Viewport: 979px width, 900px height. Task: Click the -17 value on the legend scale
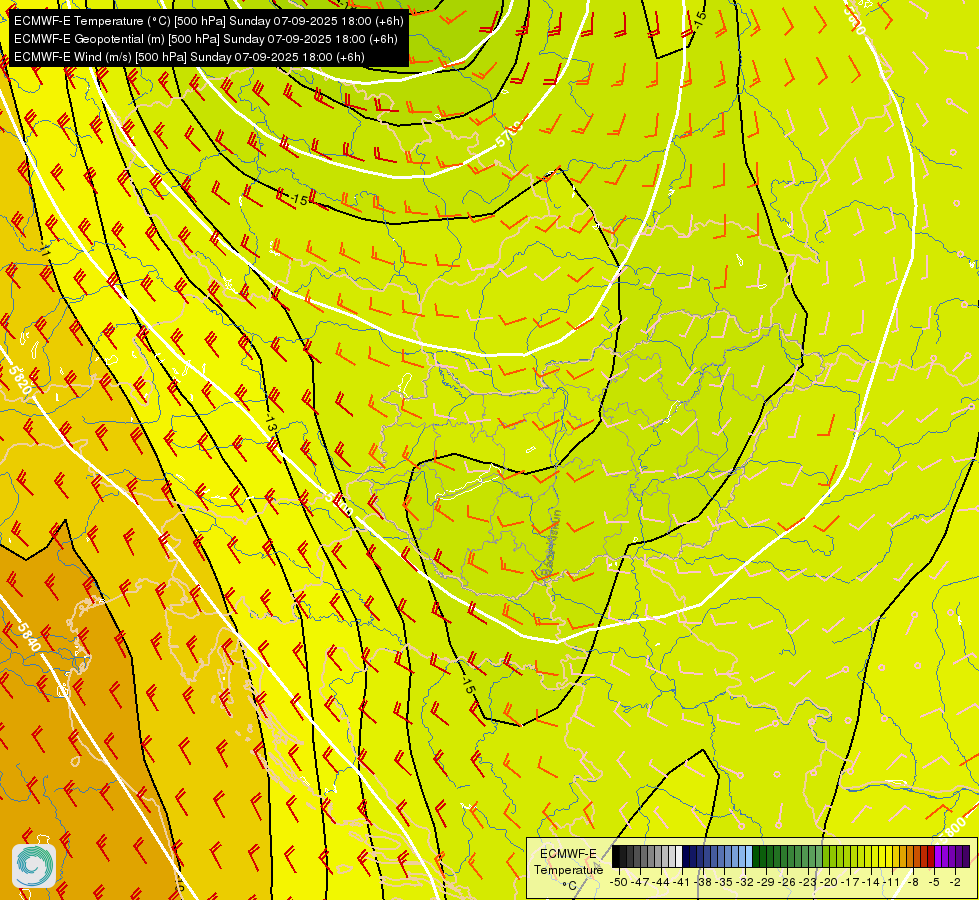pos(850,883)
